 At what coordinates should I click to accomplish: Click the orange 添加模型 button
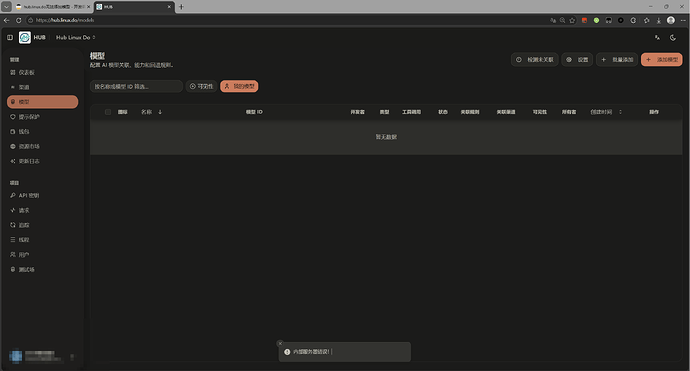point(662,59)
